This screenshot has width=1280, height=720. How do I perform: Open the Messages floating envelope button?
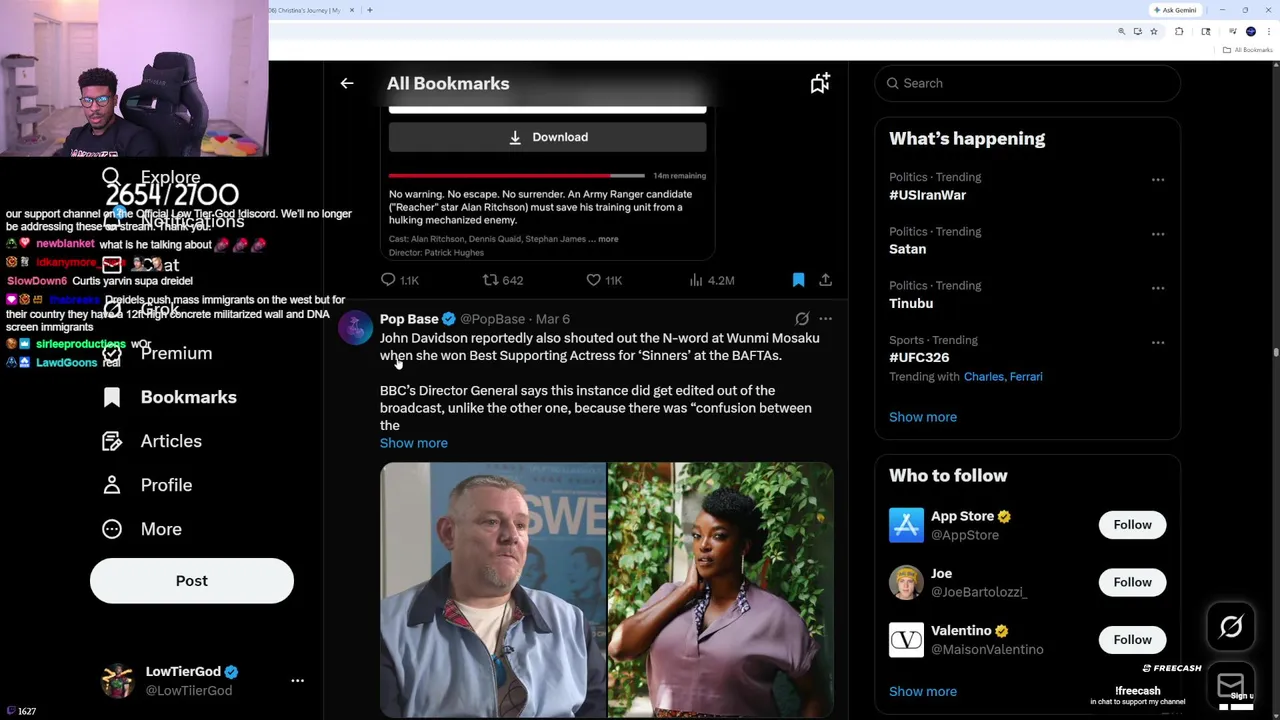1231,686
